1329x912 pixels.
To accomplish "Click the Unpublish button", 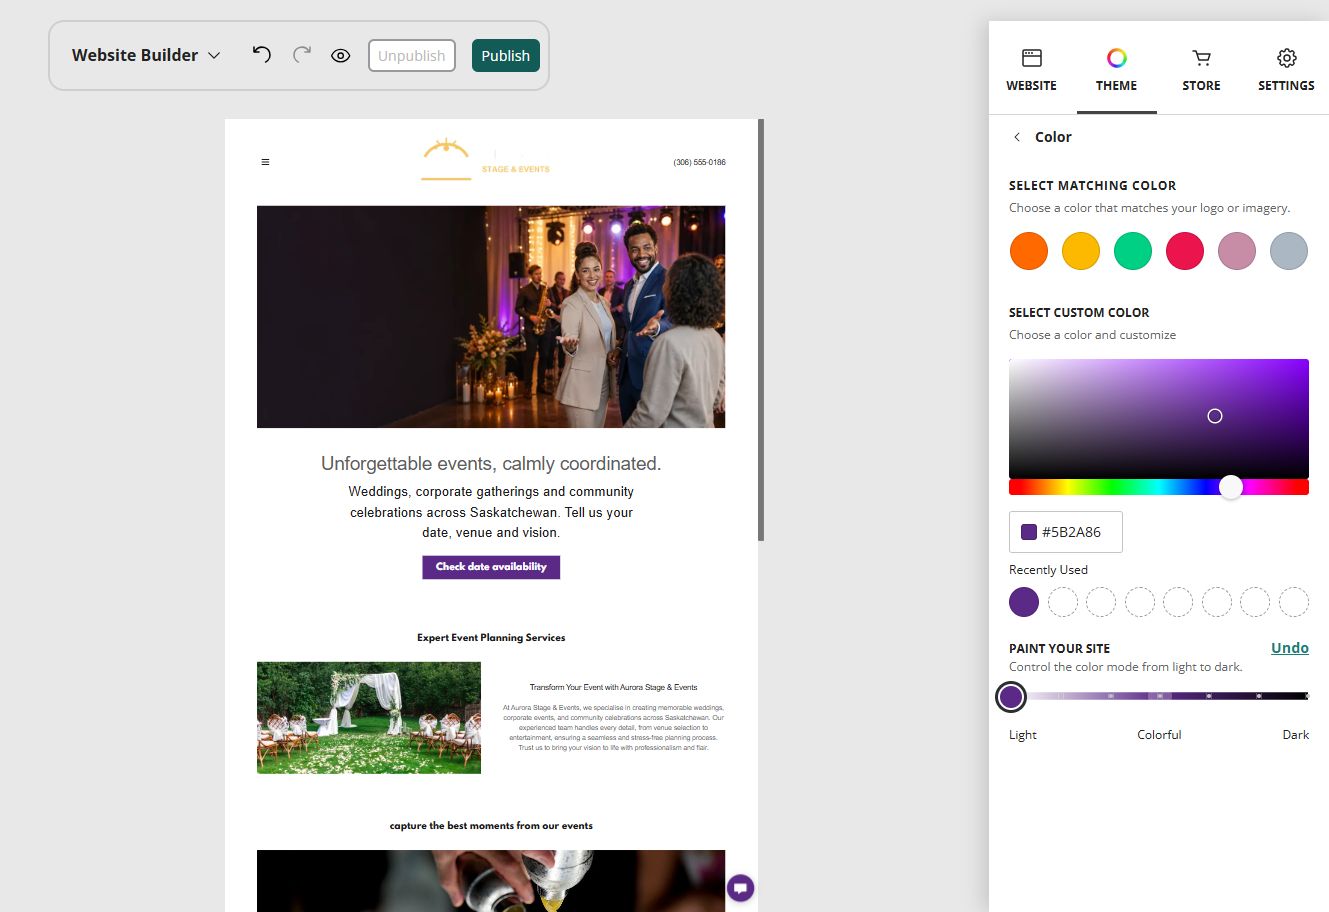I will [x=412, y=56].
